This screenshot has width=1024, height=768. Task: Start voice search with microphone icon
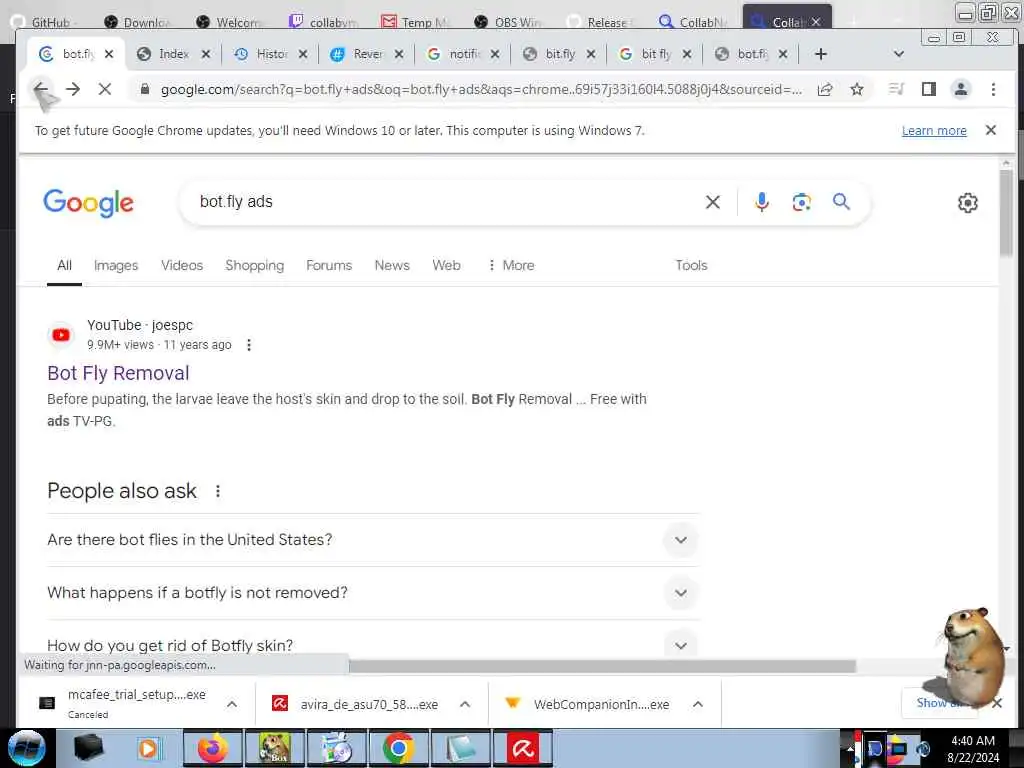(x=761, y=202)
